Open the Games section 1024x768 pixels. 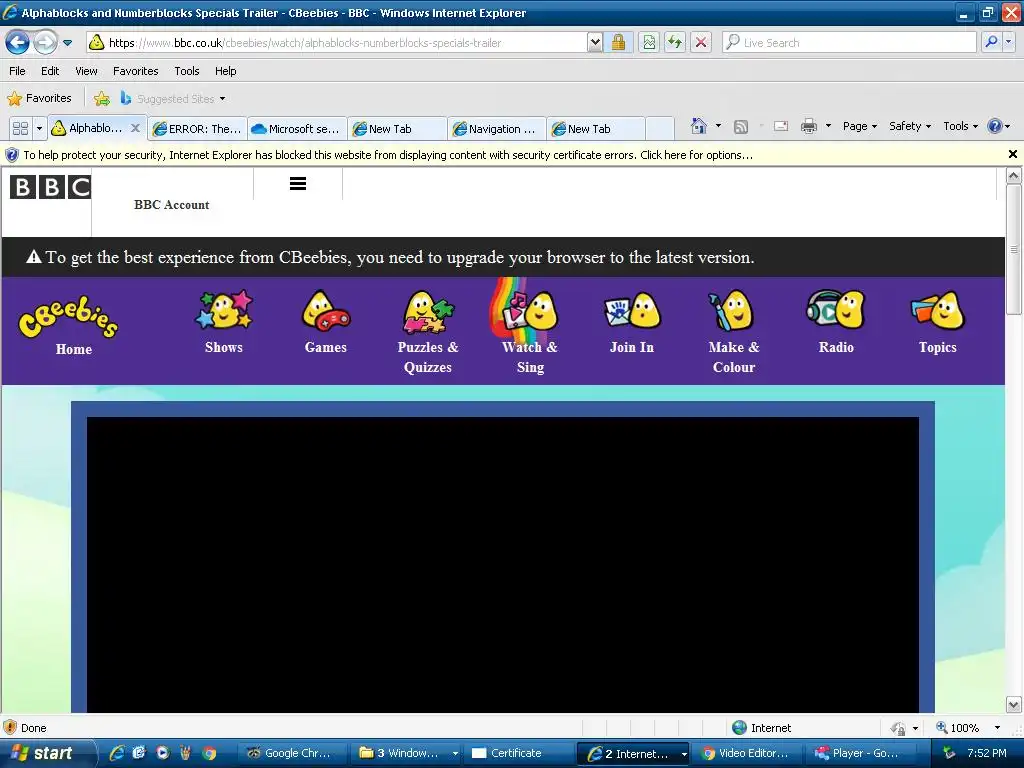[x=325, y=323]
